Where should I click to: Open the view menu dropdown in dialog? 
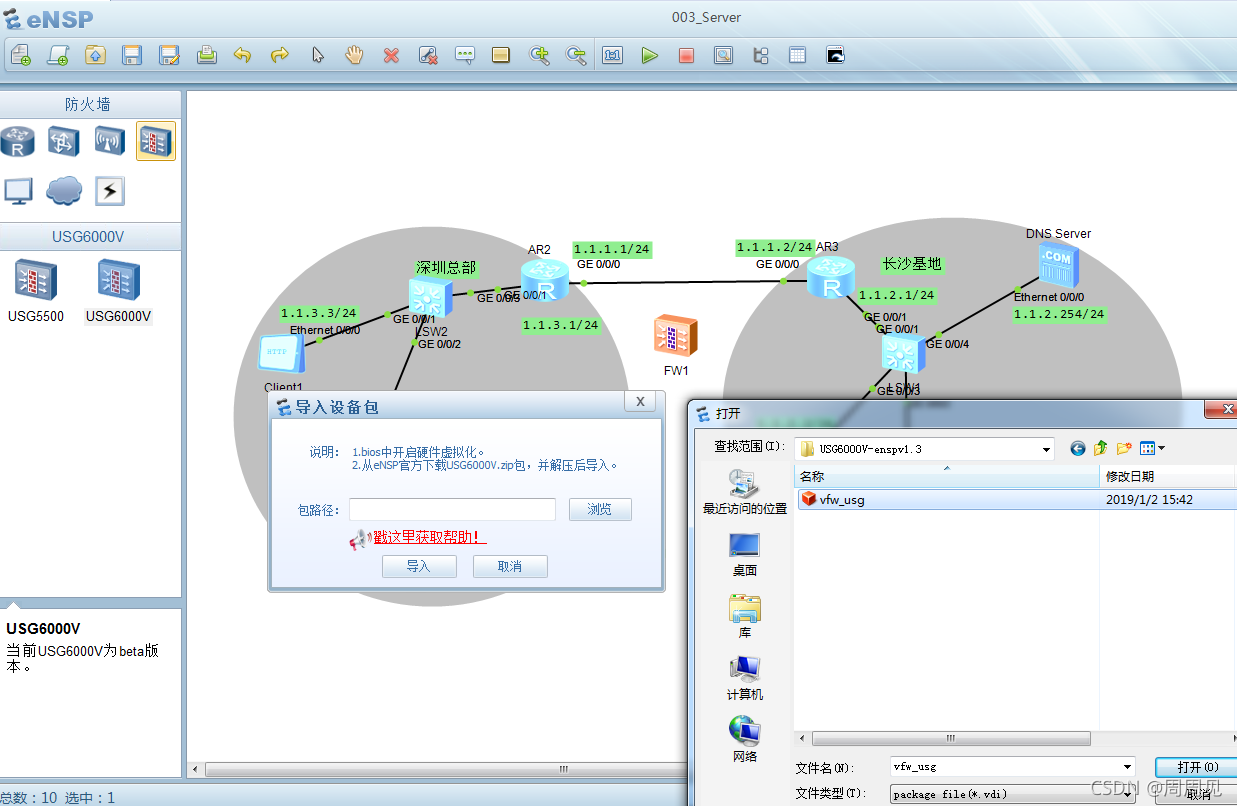tap(1153, 448)
